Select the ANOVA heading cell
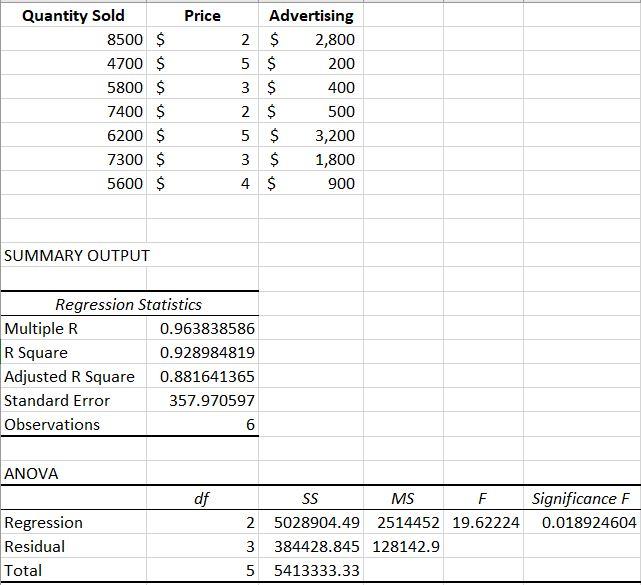The width and height of the screenshot is (641, 585). pyautogui.click(x=73, y=473)
